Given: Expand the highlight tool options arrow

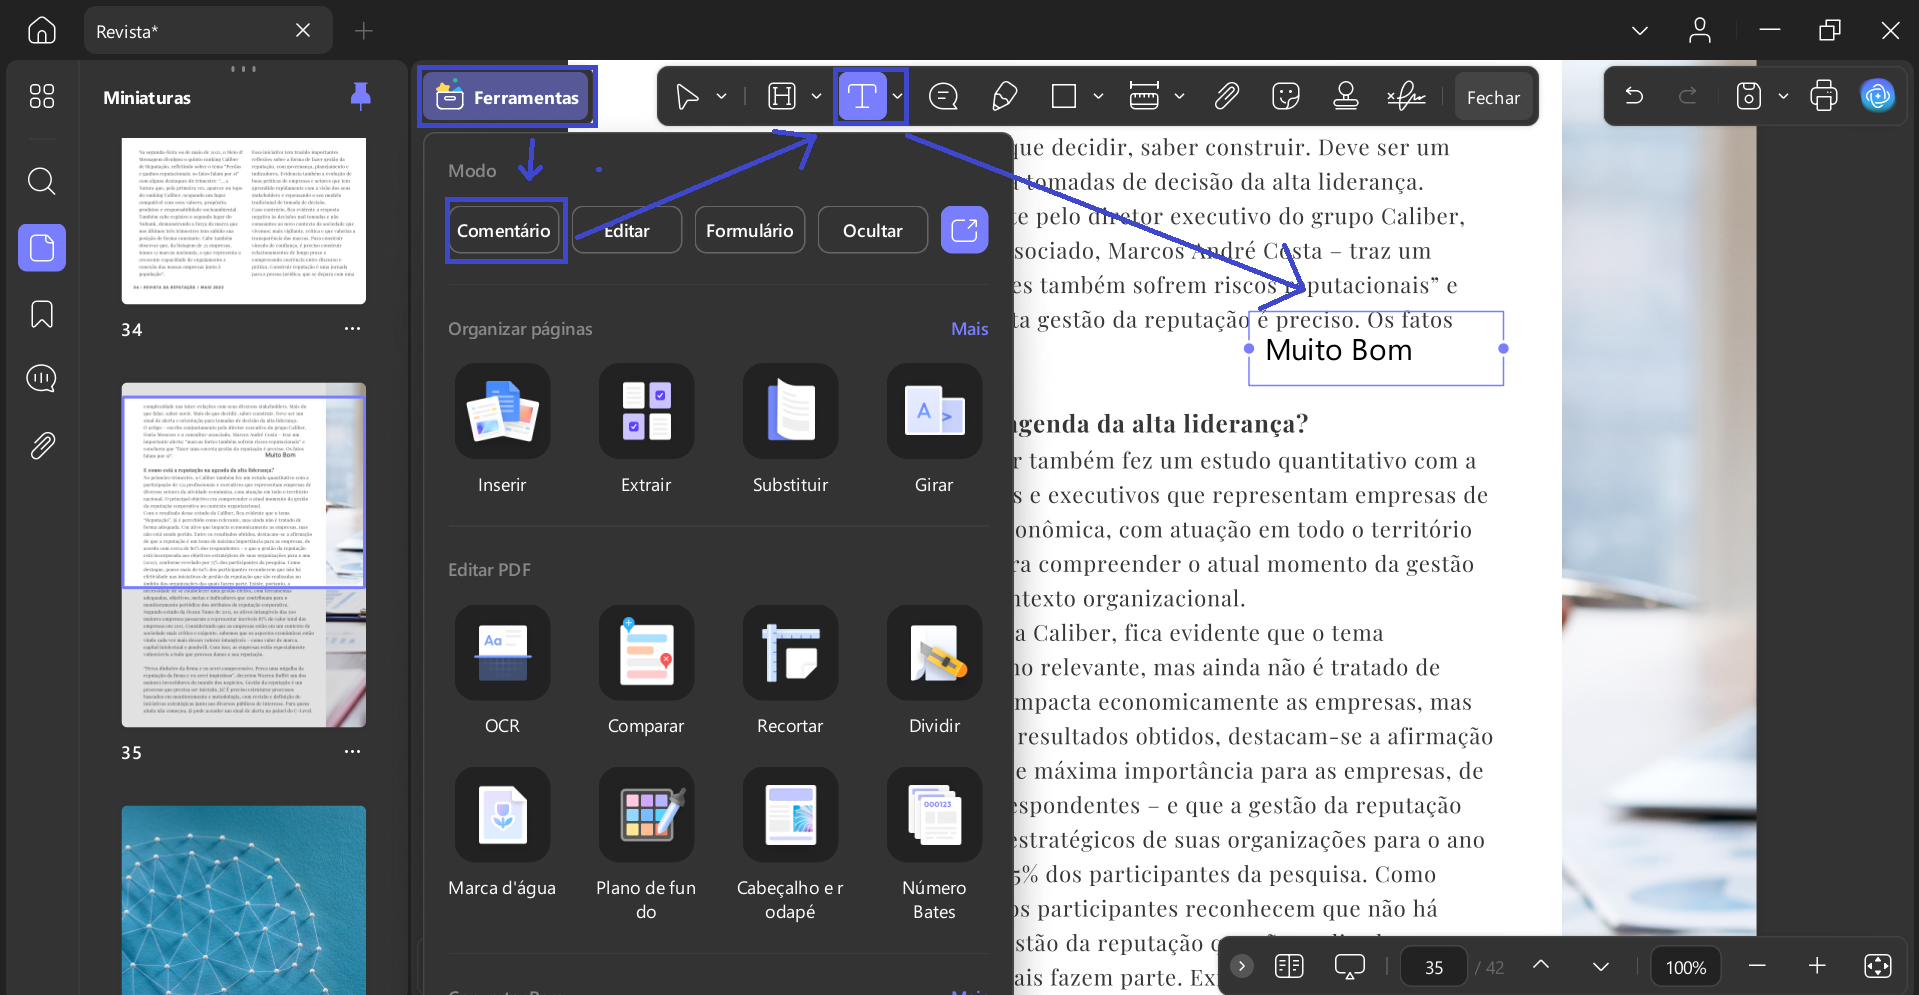Looking at the screenshot, I should (x=816, y=97).
